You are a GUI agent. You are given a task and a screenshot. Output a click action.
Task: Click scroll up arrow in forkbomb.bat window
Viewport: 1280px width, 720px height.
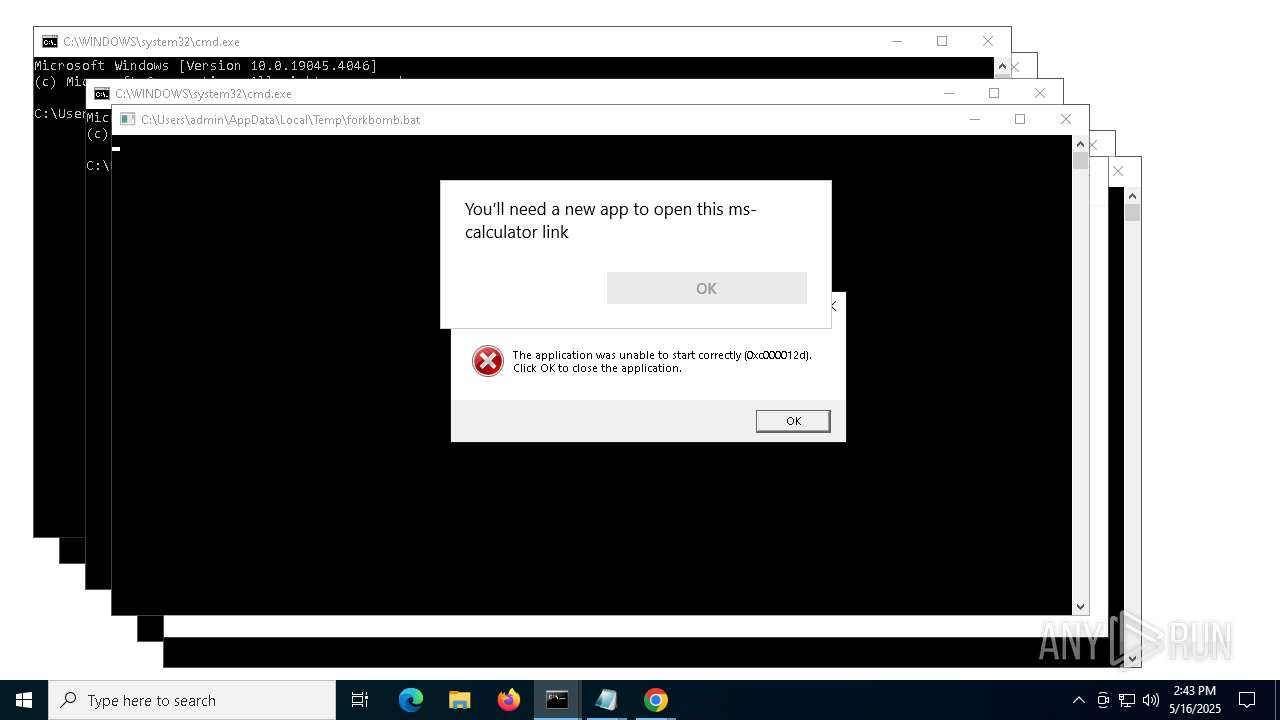click(1080, 144)
